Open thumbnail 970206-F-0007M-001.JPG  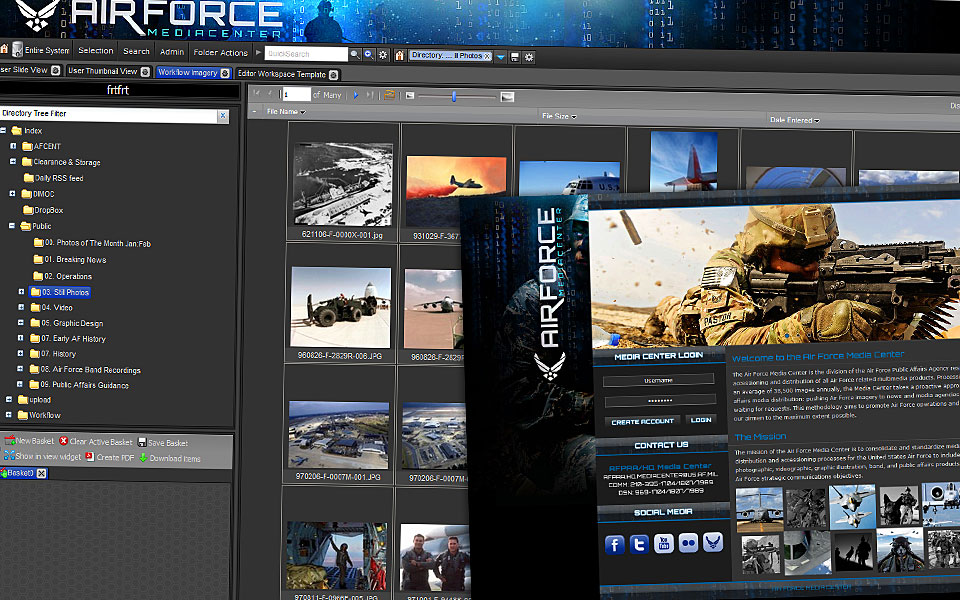coord(339,435)
